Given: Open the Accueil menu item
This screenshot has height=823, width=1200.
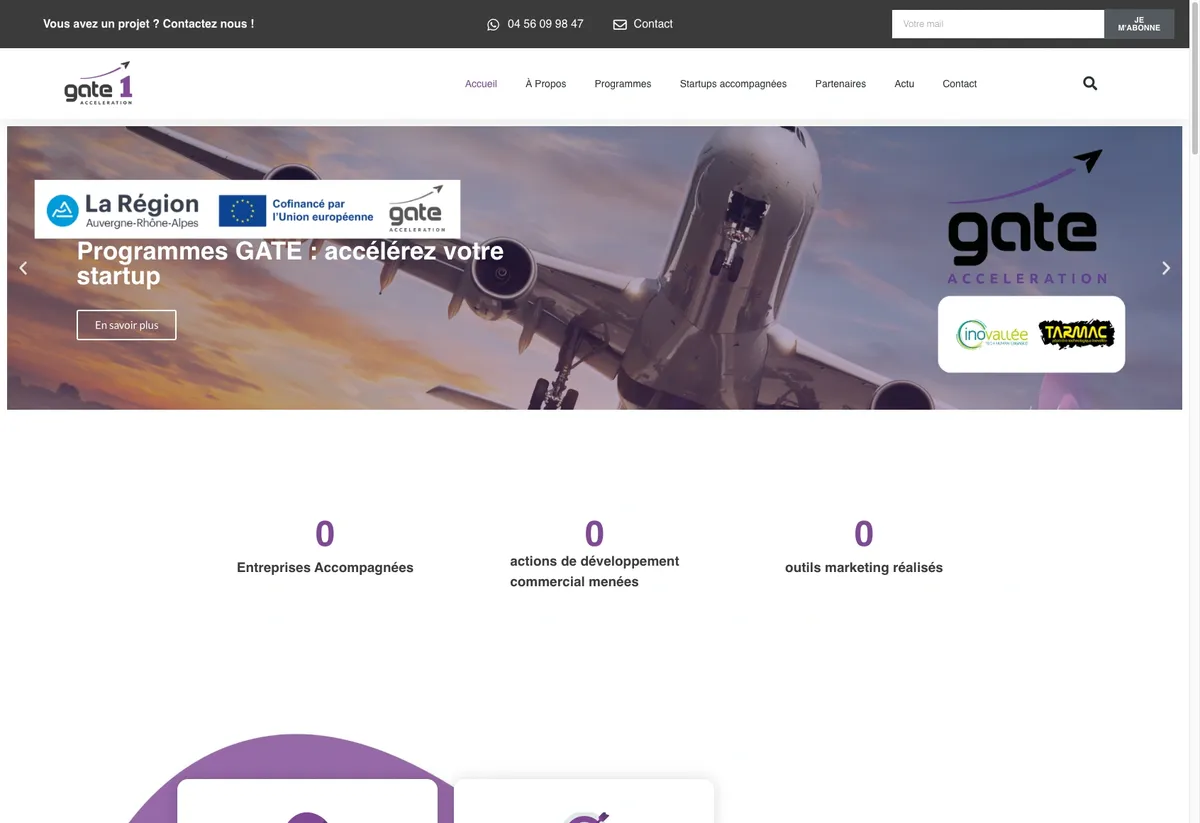Looking at the screenshot, I should pyautogui.click(x=481, y=84).
